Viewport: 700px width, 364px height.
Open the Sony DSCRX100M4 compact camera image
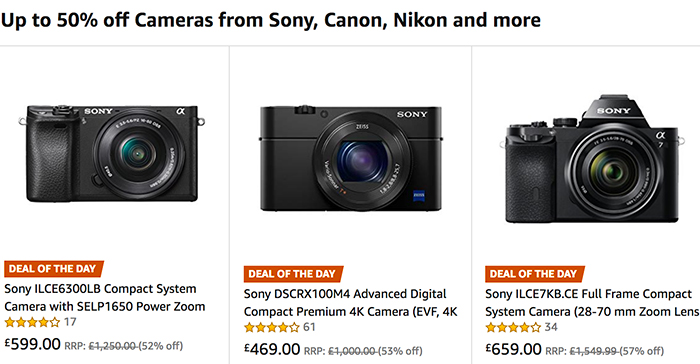coord(351,158)
